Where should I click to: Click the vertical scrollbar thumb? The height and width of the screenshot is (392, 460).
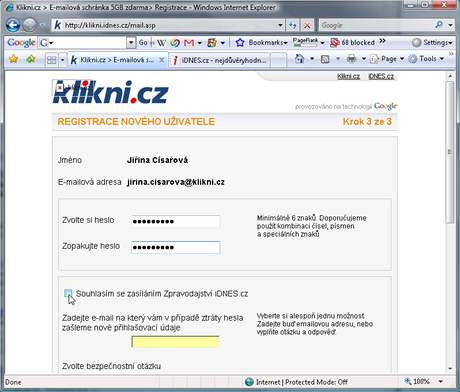pos(450,152)
